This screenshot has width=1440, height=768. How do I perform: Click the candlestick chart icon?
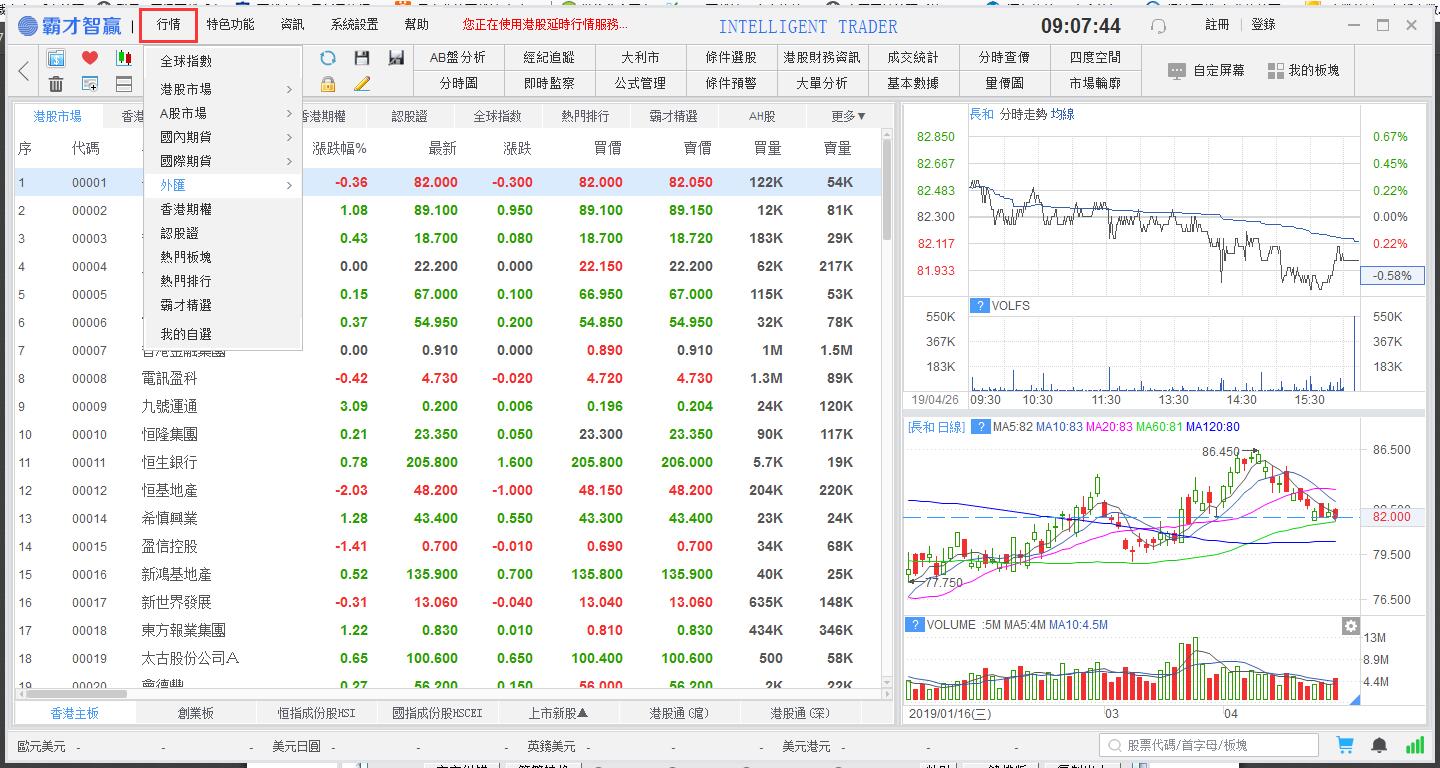(124, 58)
